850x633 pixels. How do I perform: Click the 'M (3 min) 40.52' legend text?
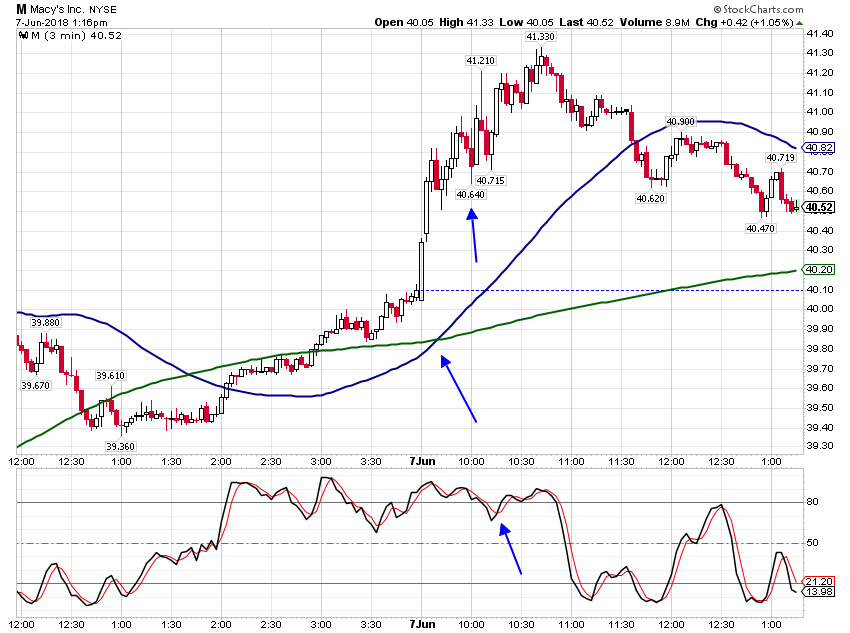76,36
